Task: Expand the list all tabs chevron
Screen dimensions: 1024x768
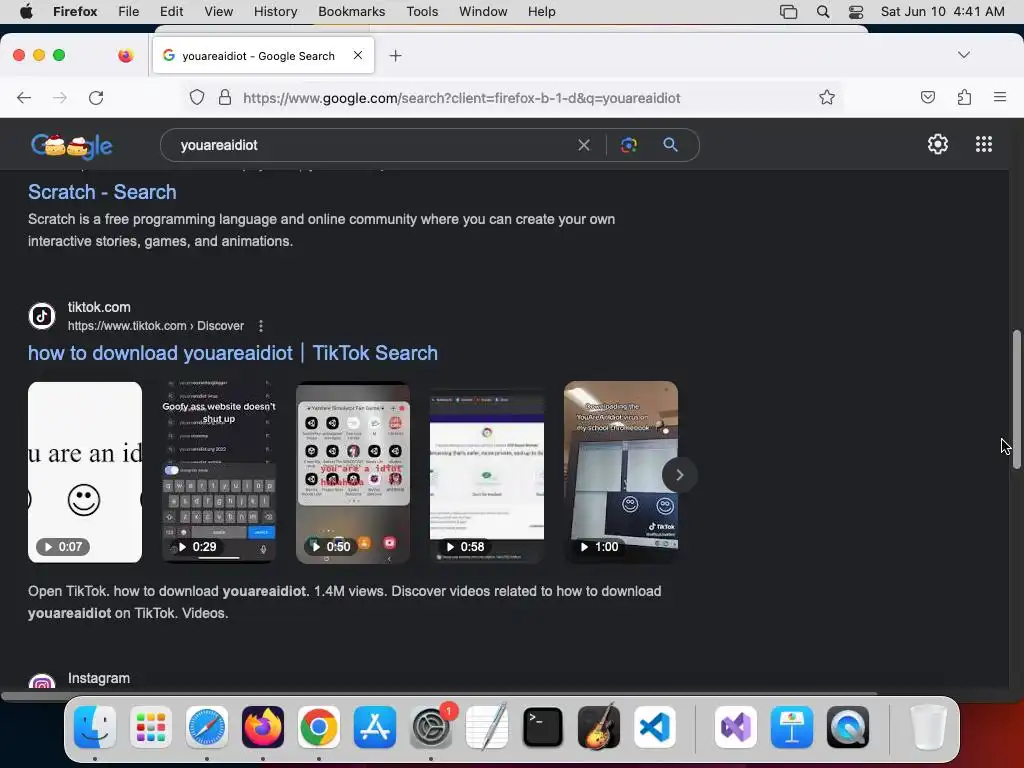Action: pyautogui.click(x=963, y=55)
